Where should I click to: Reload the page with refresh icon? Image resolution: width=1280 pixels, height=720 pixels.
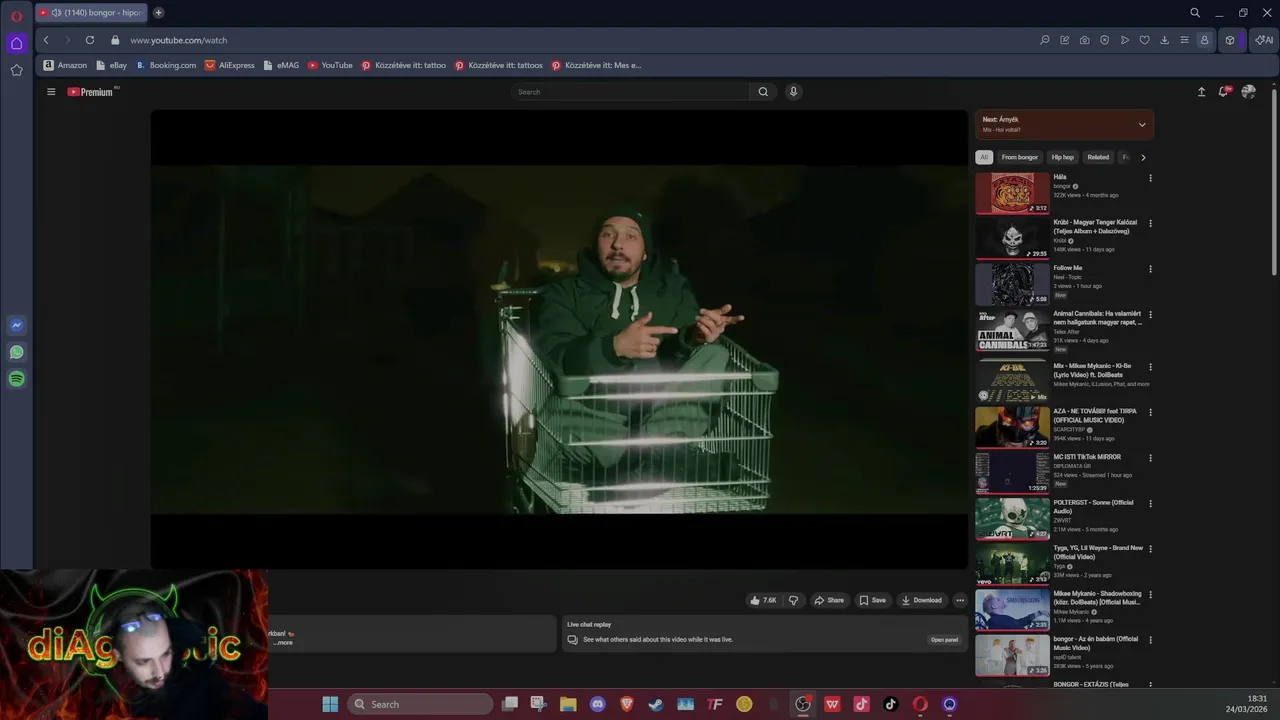tap(90, 40)
